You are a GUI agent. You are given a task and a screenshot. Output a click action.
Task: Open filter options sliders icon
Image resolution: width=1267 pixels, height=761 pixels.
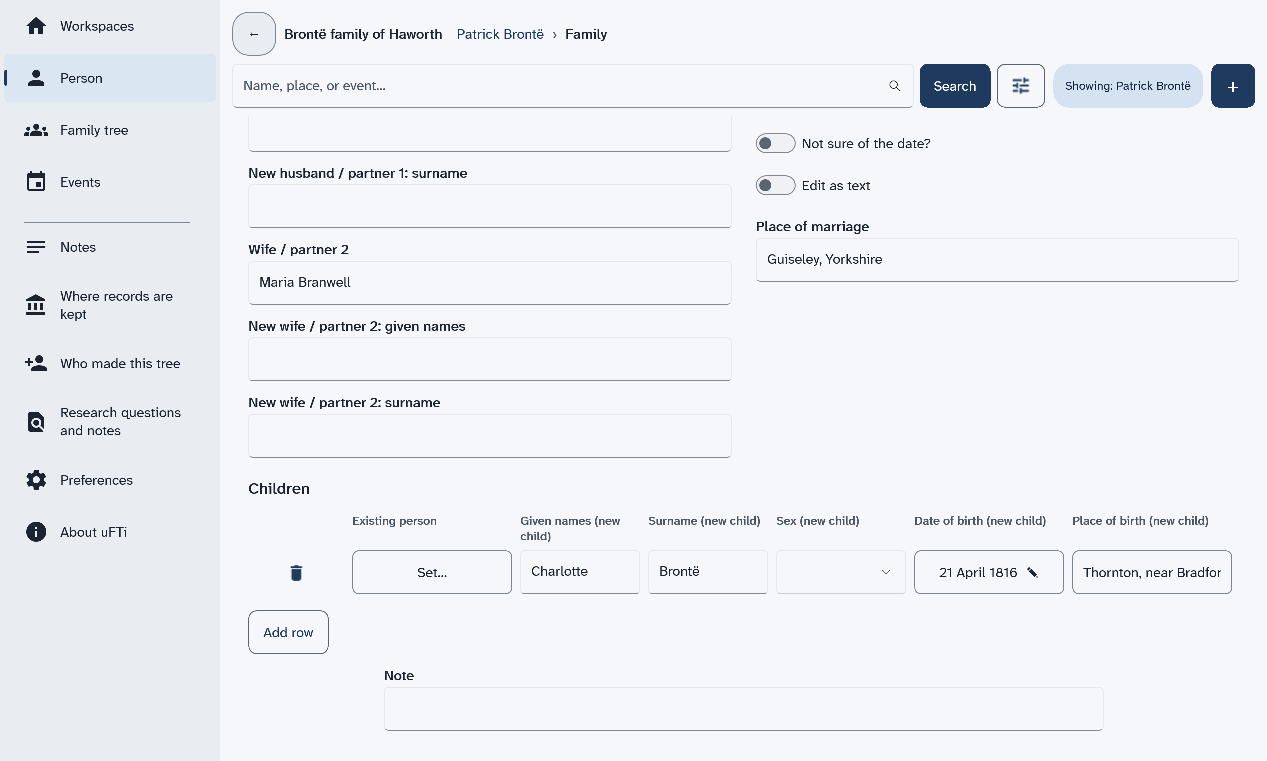(1021, 86)
